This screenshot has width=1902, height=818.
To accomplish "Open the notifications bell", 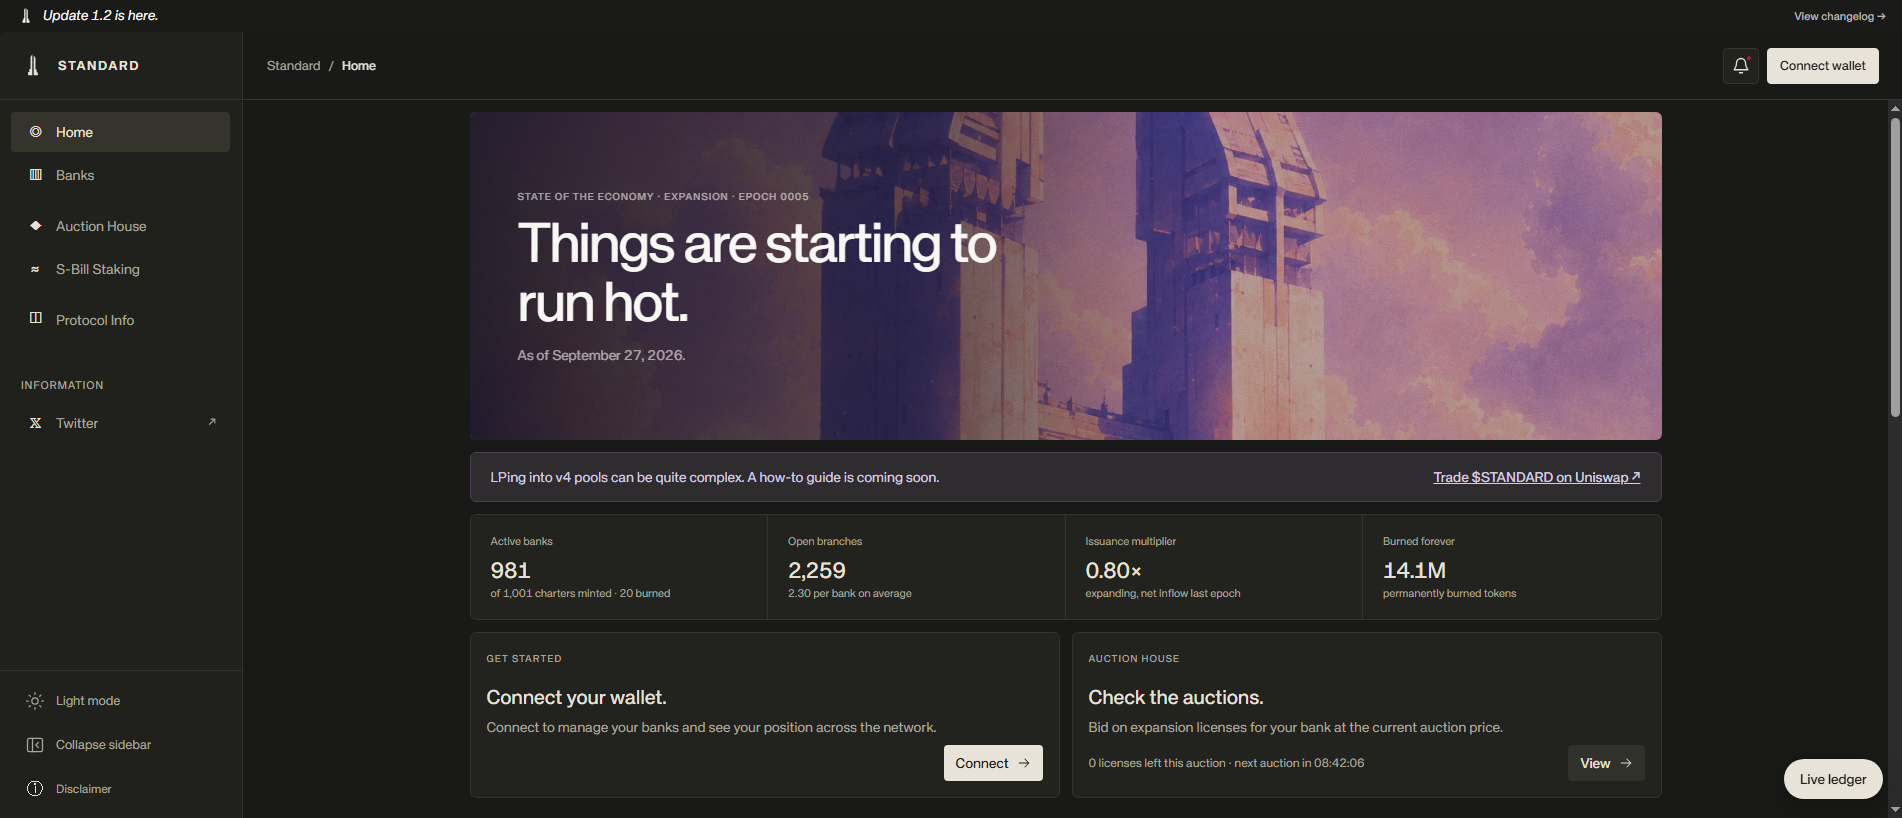I will pos(1740,66).
